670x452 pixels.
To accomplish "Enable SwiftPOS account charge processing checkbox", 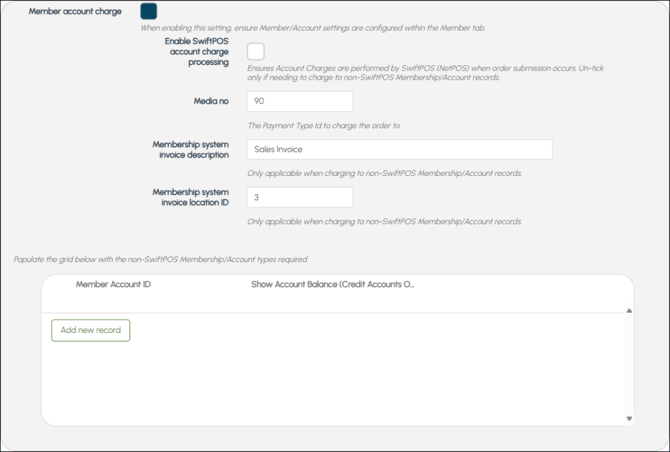I will 256,52.
